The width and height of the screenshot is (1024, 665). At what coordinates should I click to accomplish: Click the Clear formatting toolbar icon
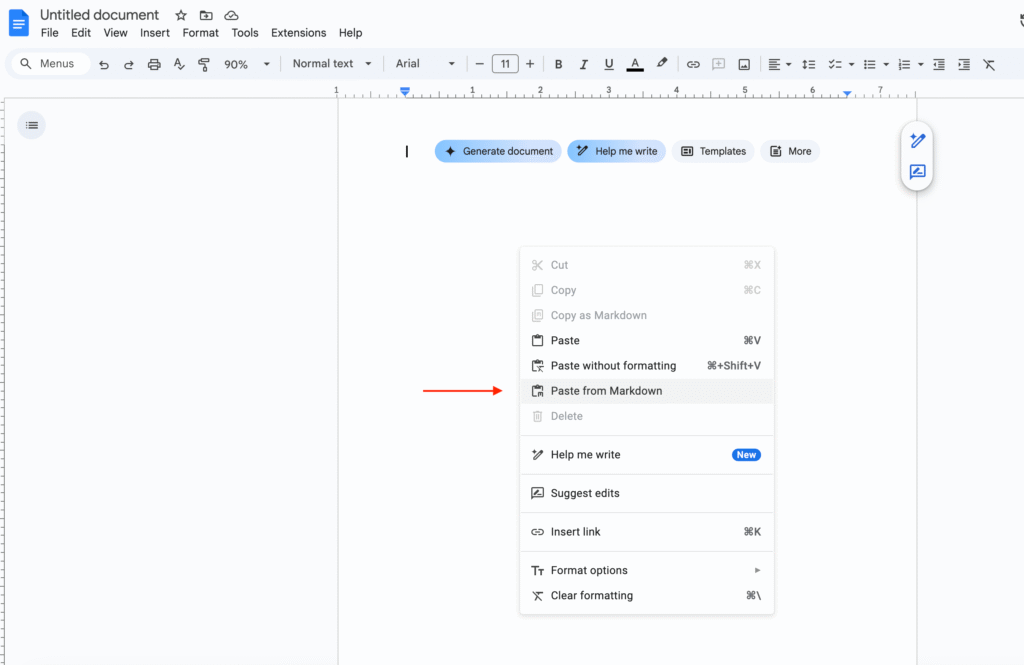[989, 64]
